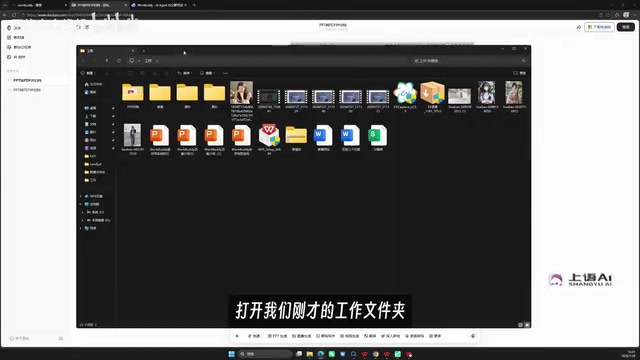Open Documents (文档) quick access item
Image resolution: width=640 pixels, height=360 pixels.
91,124
